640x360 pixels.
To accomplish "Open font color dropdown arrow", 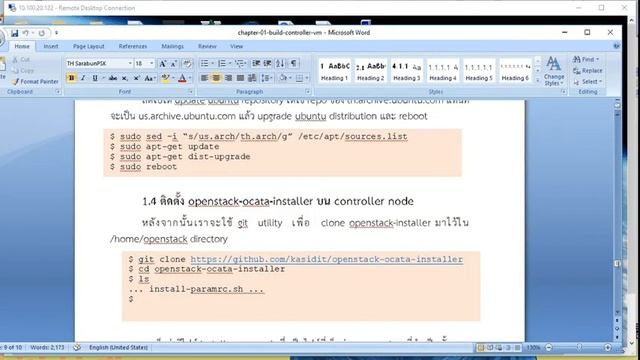I will point(190,78).
